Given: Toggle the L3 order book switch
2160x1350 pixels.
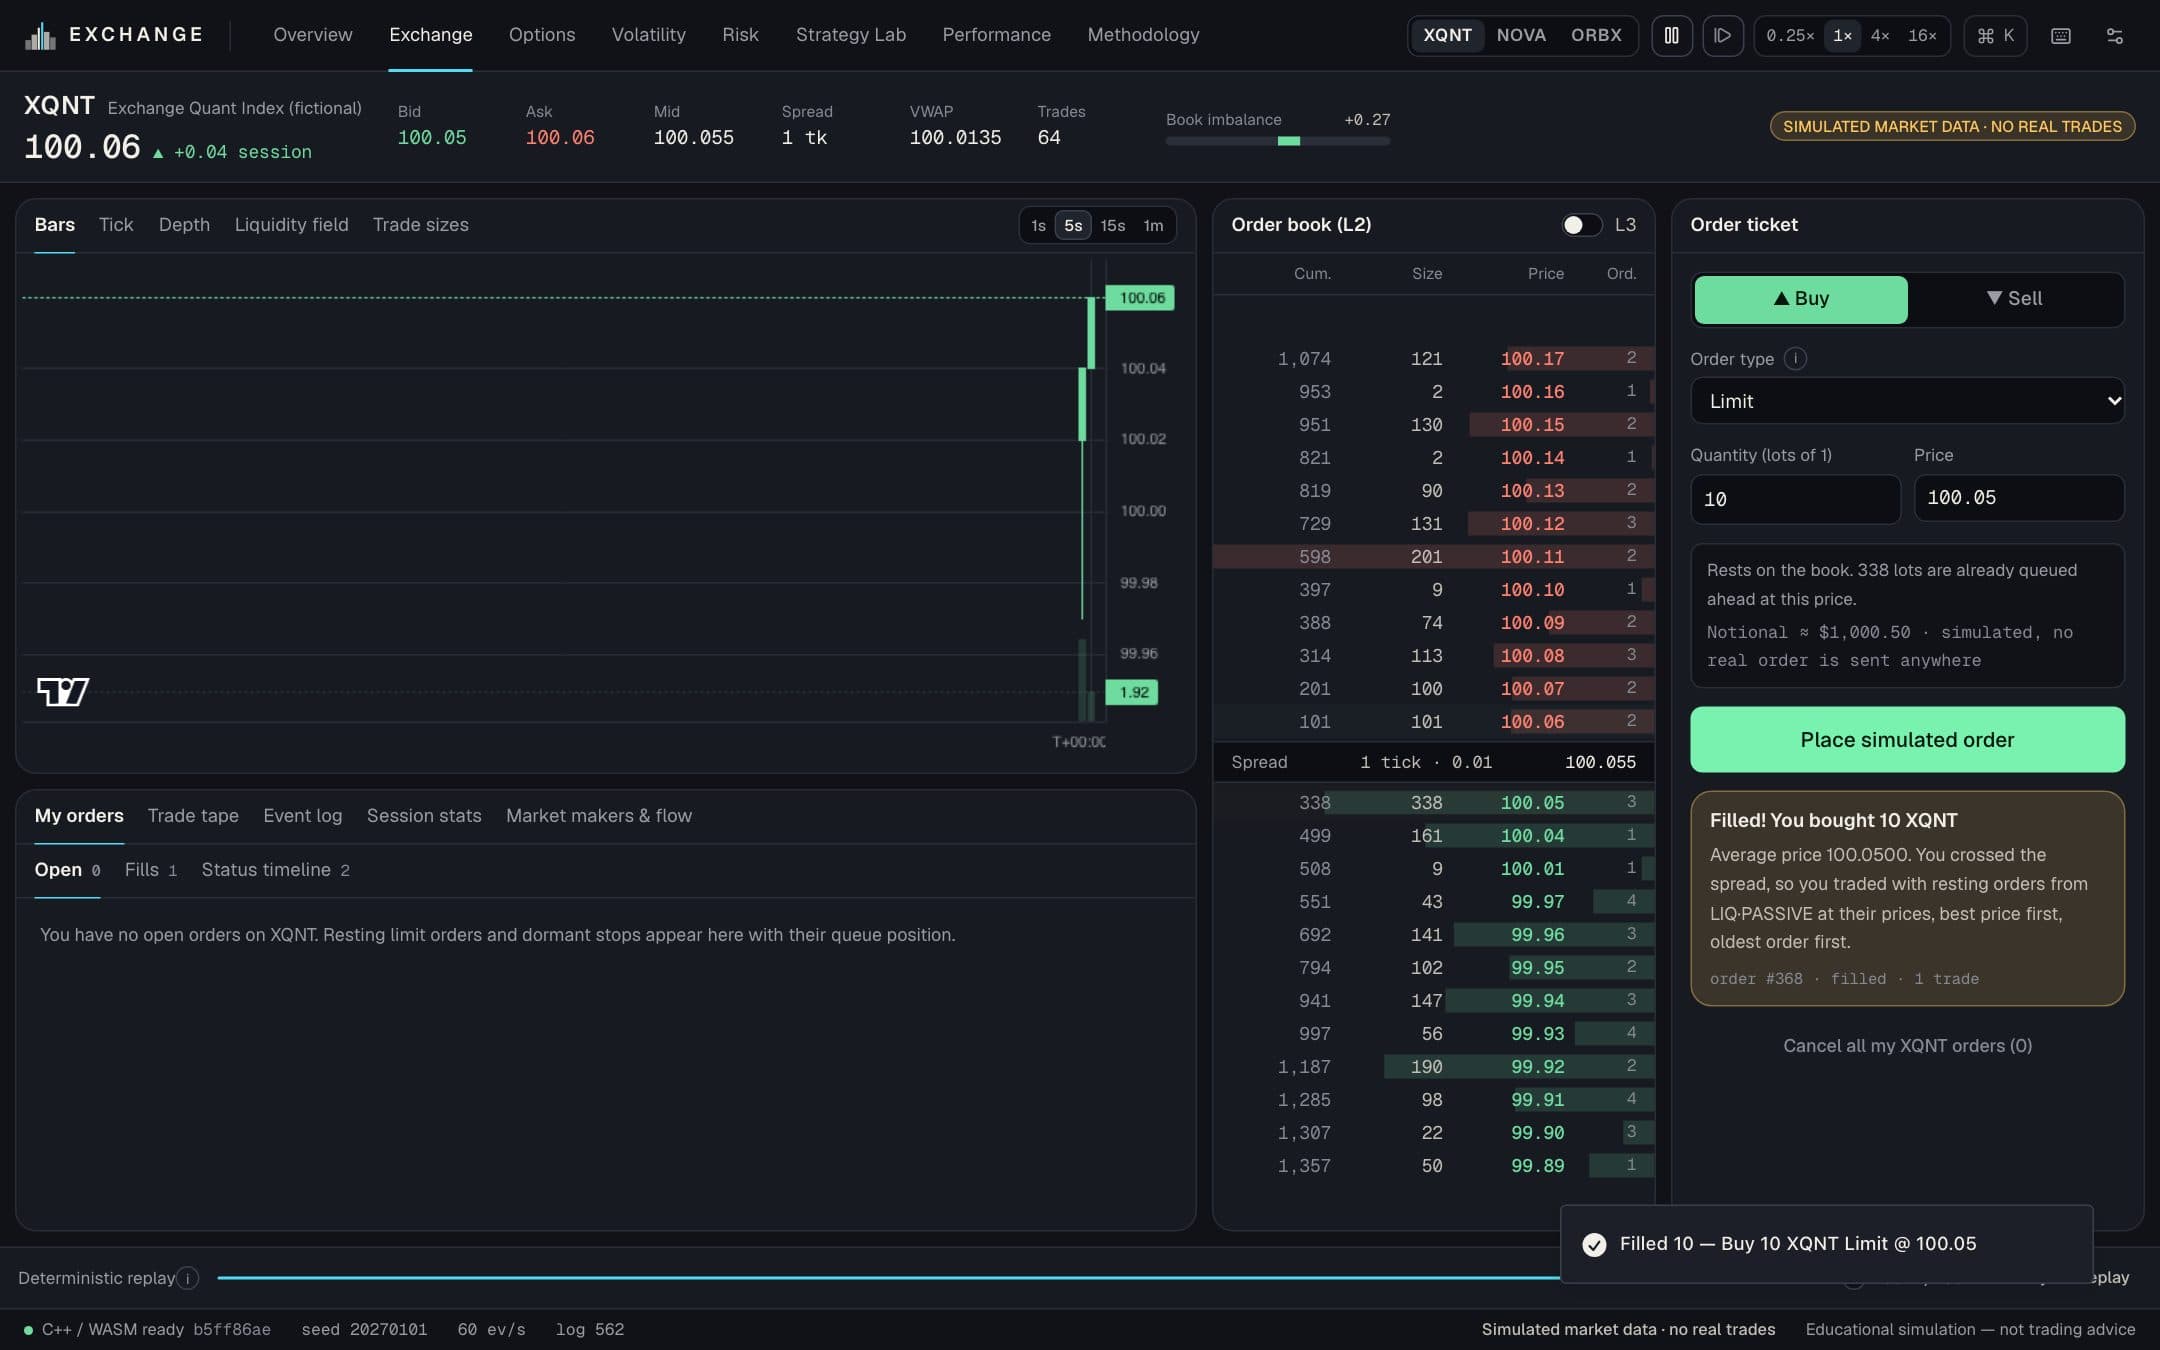Looking at the screenshot, I should 1581,225.
